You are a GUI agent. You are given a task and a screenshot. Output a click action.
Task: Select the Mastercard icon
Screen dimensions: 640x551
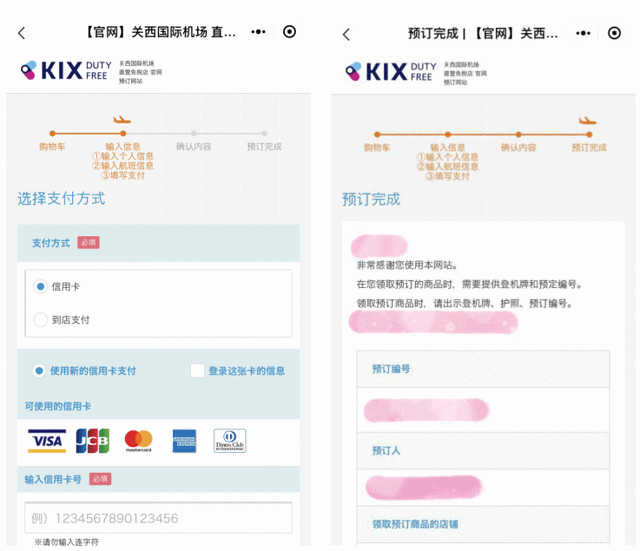tap(138, 440)
